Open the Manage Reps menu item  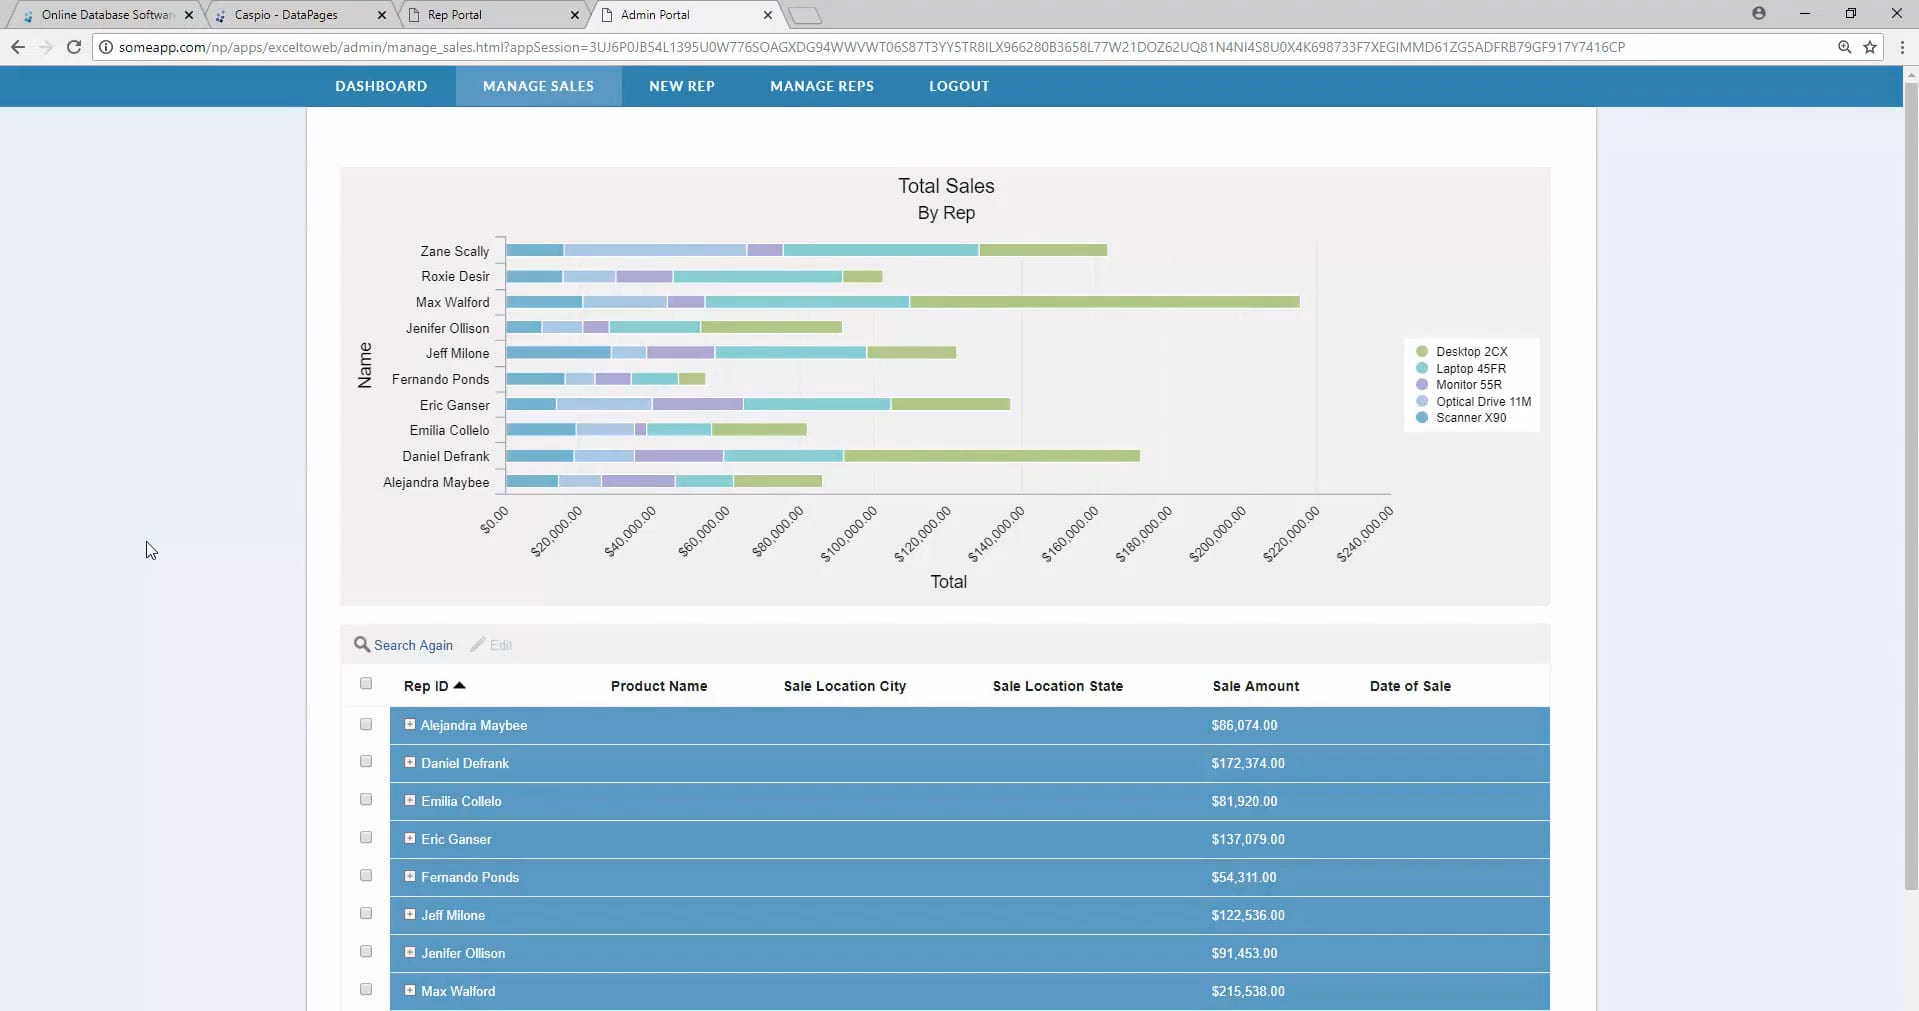click(821, 86)
